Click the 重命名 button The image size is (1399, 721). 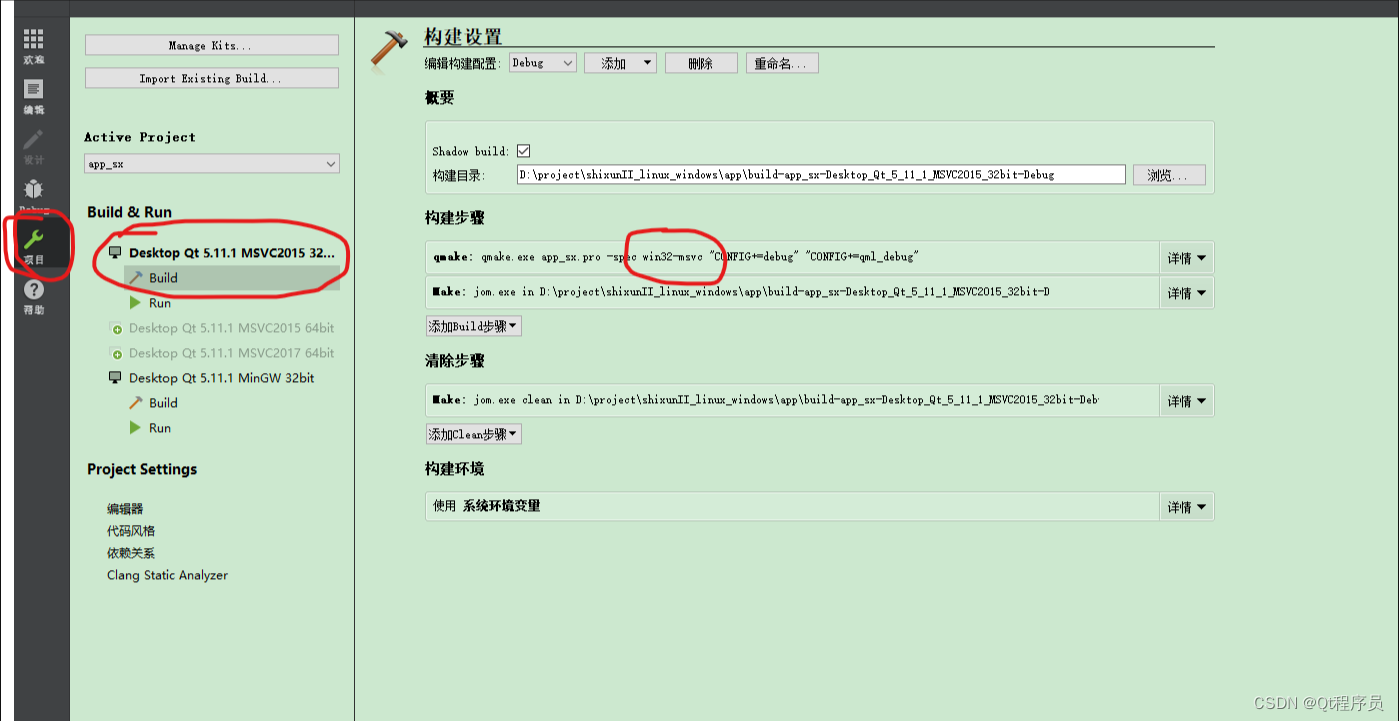point(783,63)
